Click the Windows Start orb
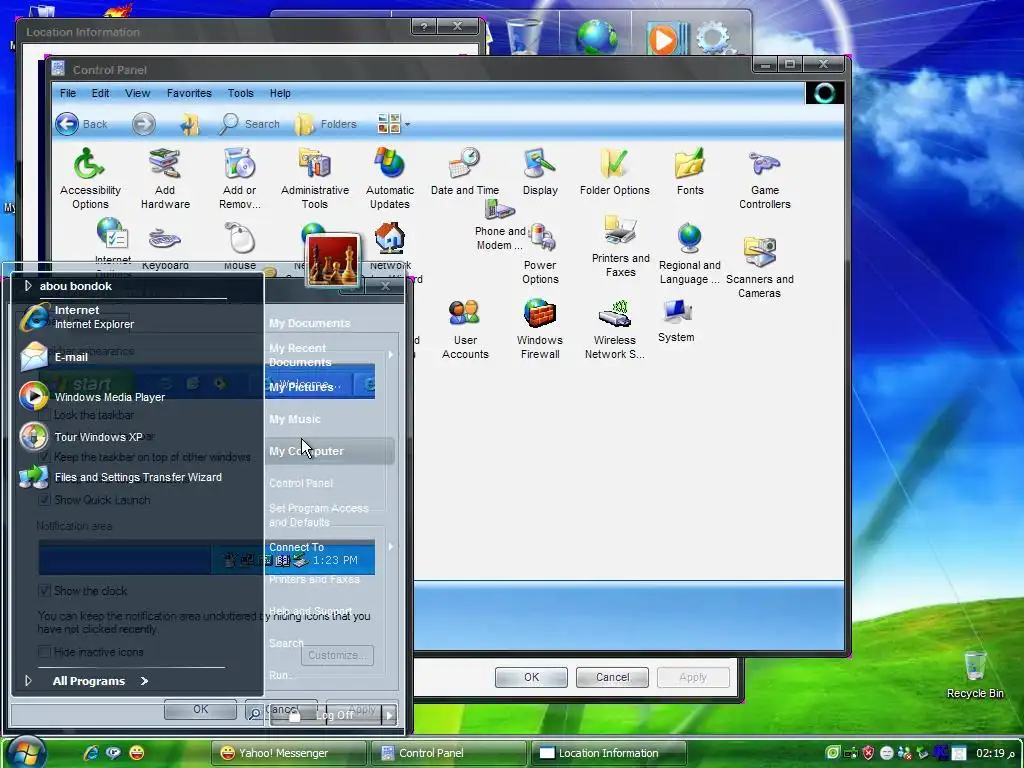1024x768 pixels. point(27,752)
